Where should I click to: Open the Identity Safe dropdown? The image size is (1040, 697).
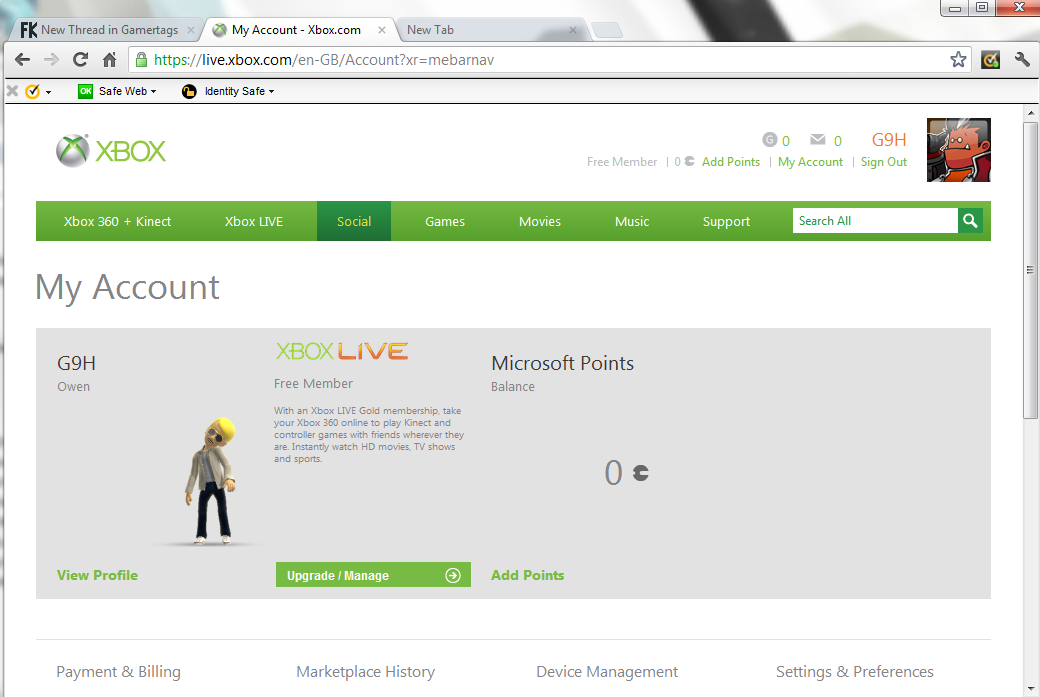pyautogui.click(x=228, y=91)
